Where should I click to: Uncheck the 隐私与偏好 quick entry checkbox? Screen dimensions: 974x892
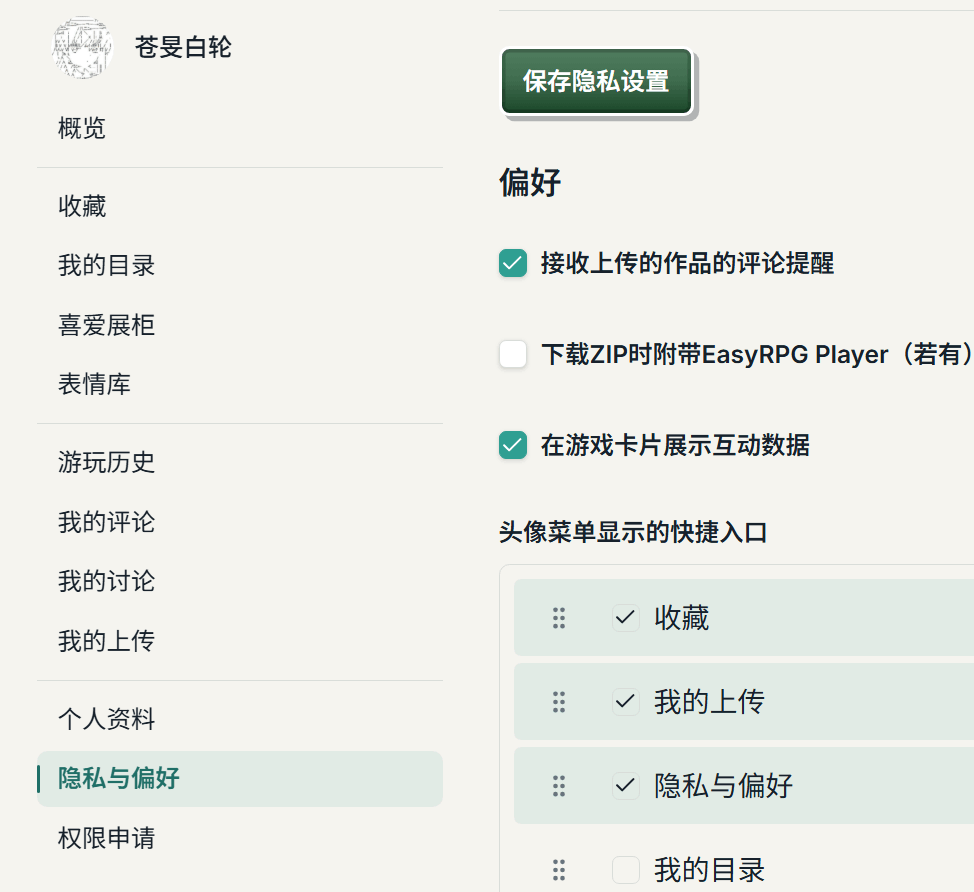(x=626, y=786)
